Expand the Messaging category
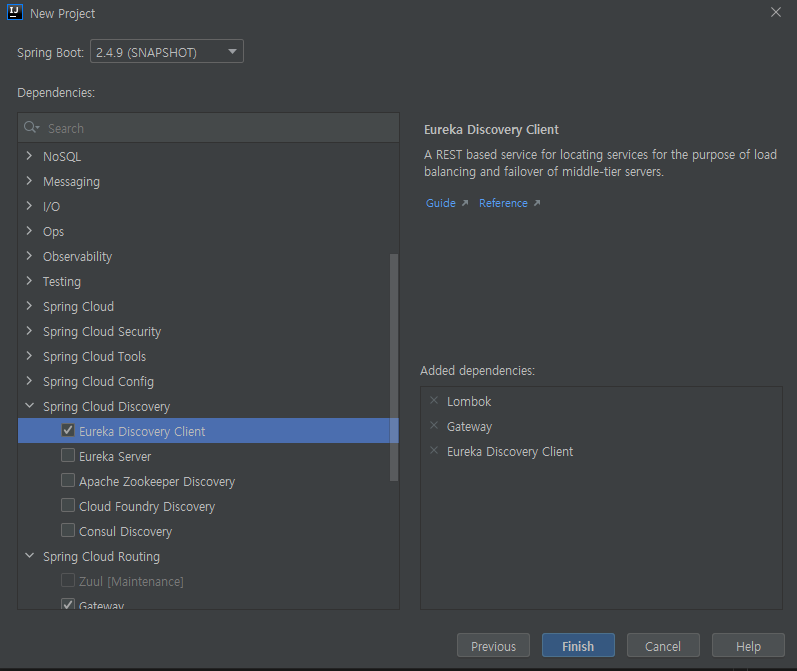 29,180
